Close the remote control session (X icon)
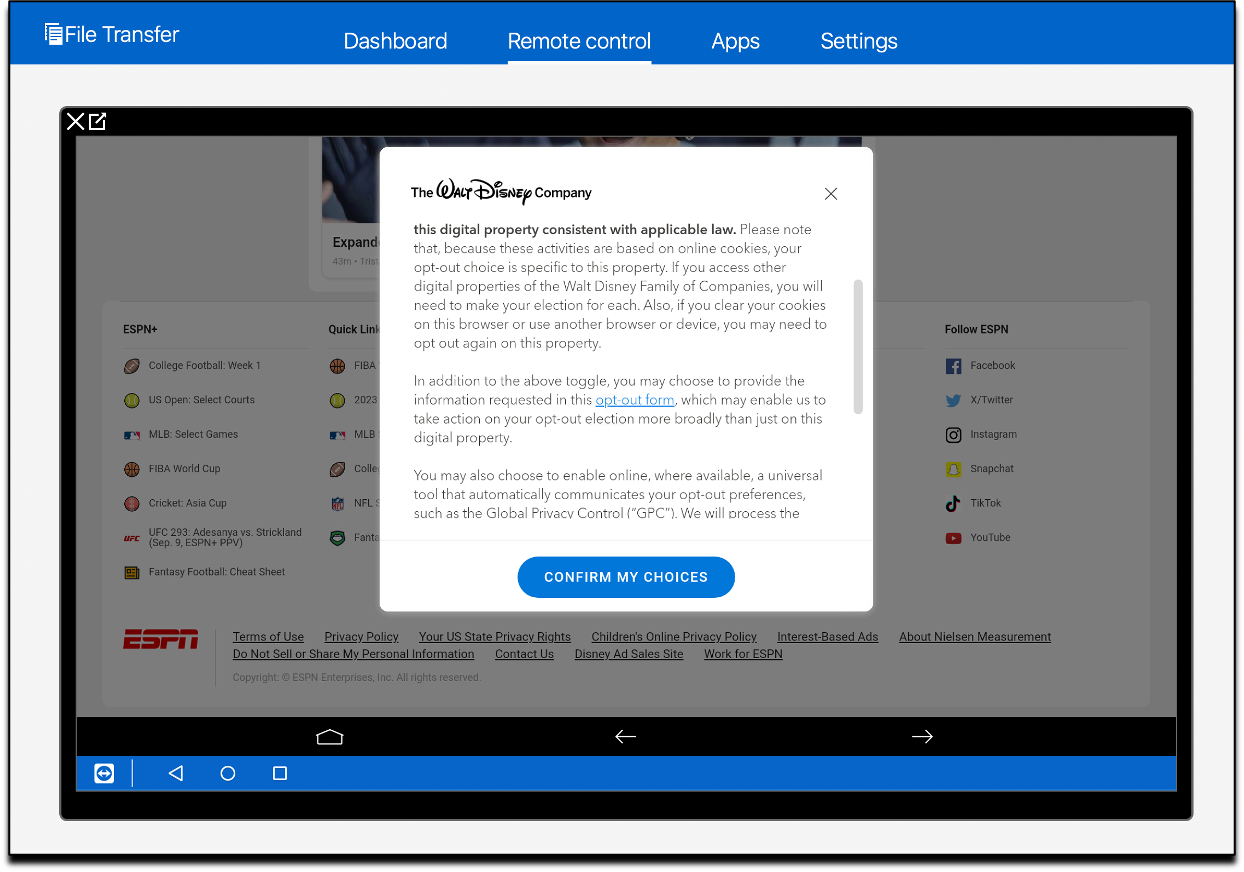Viewport: 1244px width, 872px height. (75, 122)
